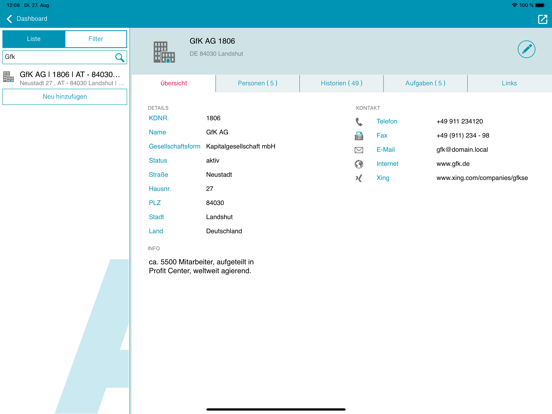The height and width of the screenshot is (414, 552).
Task: Open the Historien (49) tab
Action: pos(341,83)
